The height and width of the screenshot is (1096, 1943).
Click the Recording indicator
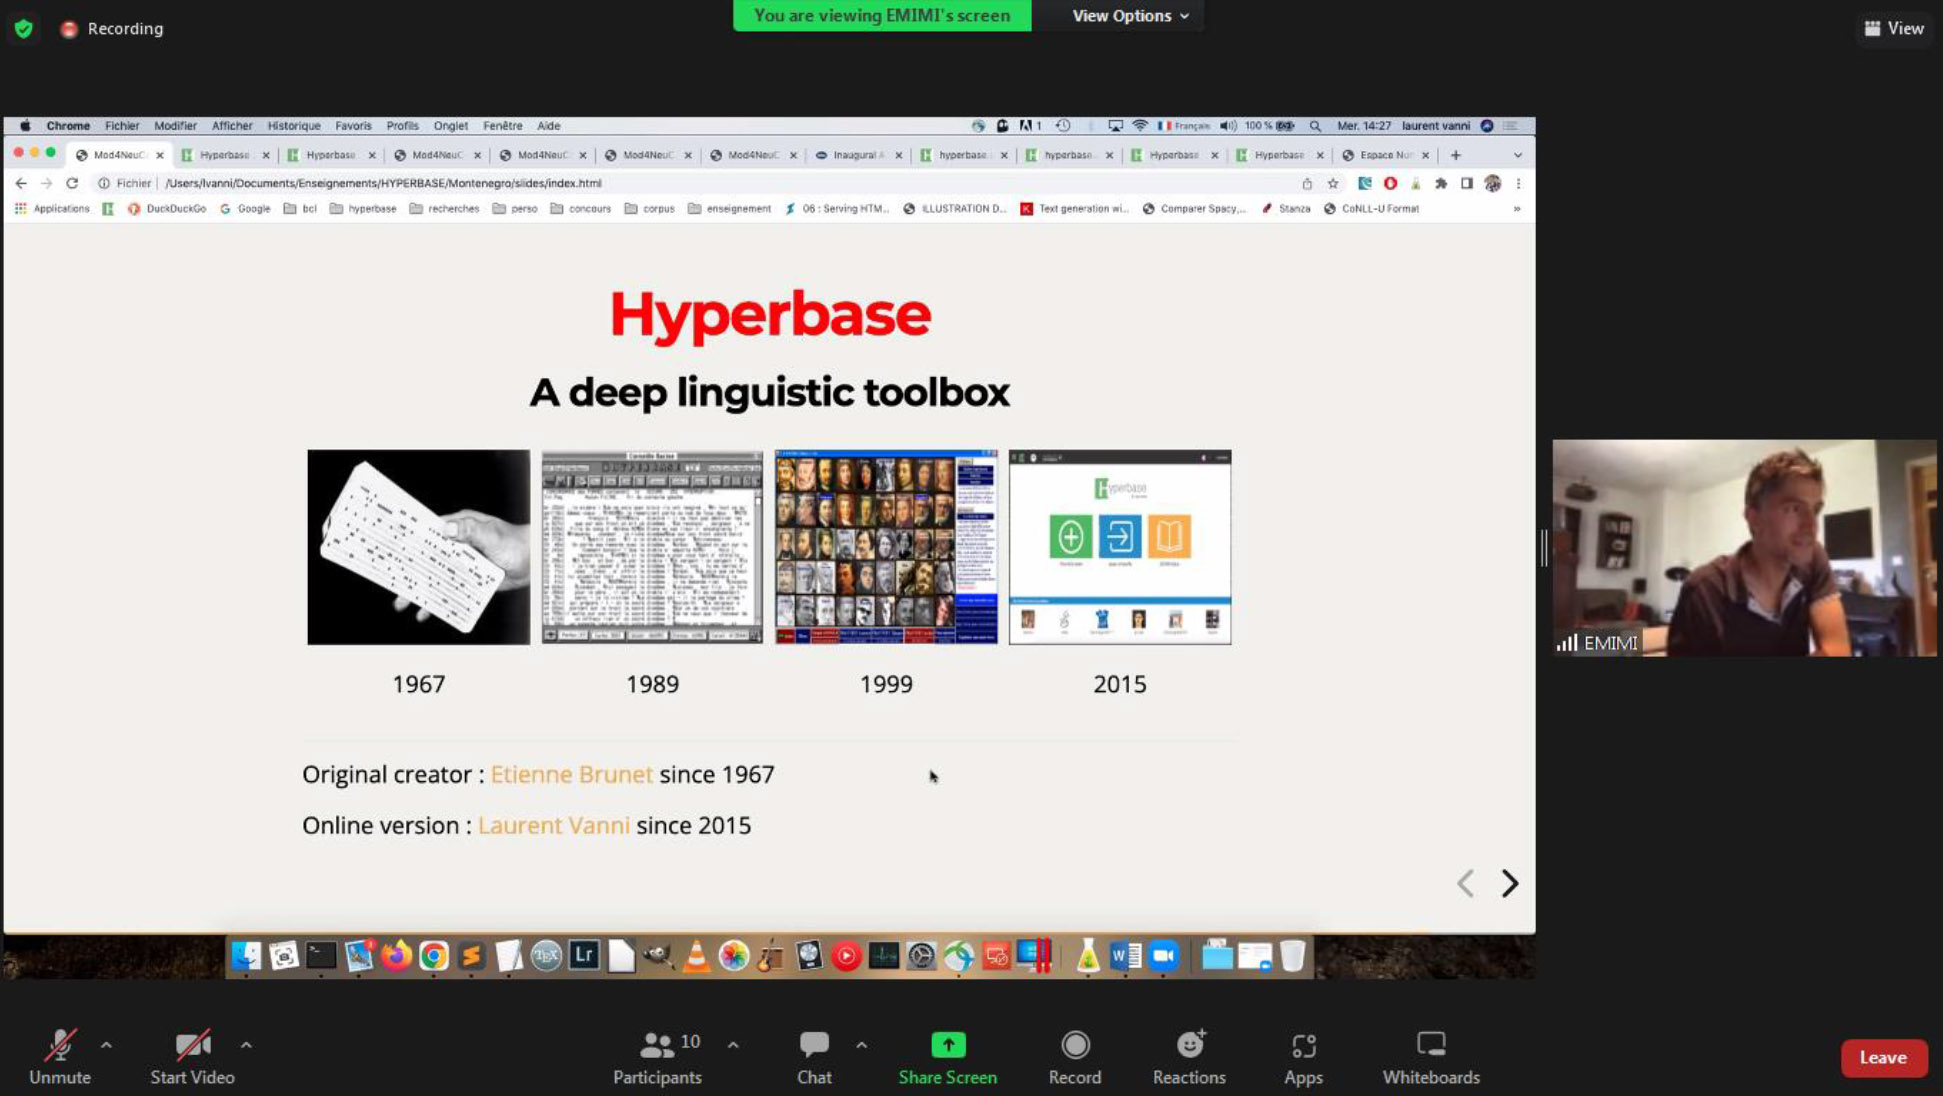coord(112,29)
